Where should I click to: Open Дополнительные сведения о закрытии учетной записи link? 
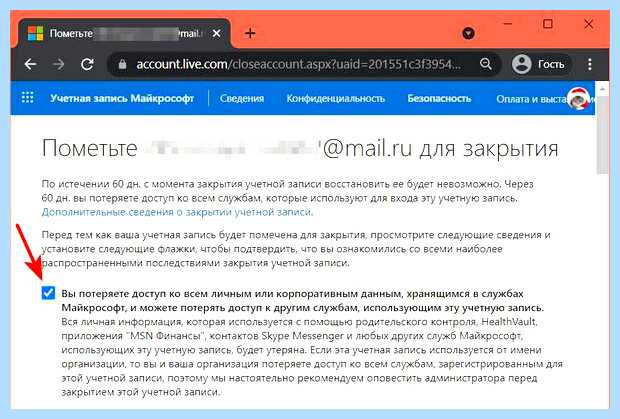pyautogui.click(x=177, y=212)
